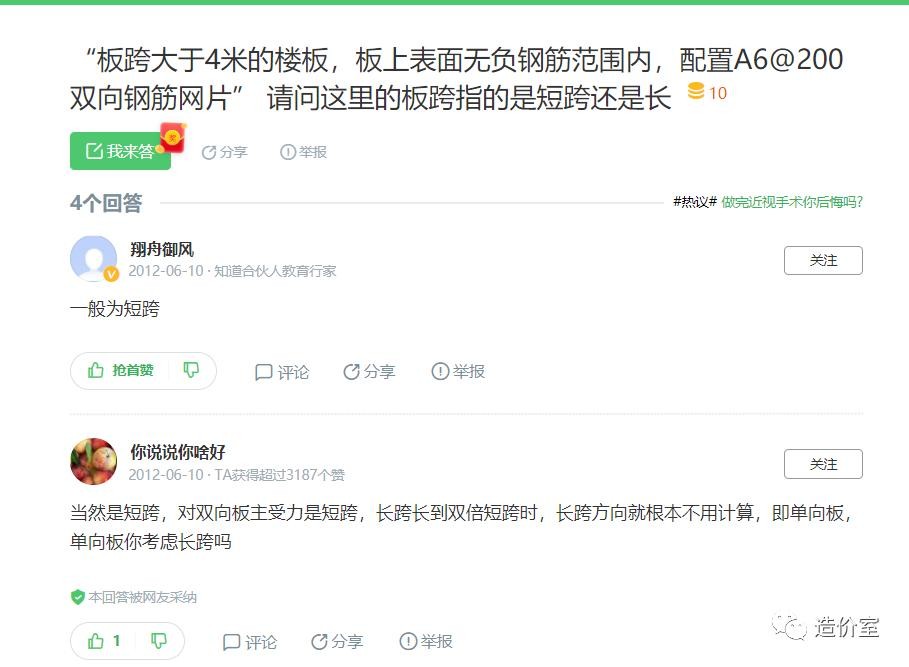Follow user 翔舟御风 with 关注 button
The image size is (909, 667).
pyautogui.click(x=823, y=260)
